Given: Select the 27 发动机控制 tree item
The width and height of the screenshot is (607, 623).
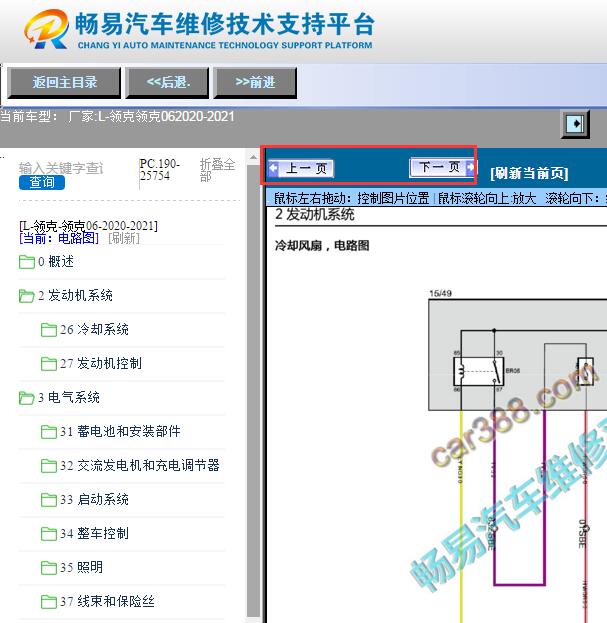Looking at the screenshot, I should click(x=101, y=364).
